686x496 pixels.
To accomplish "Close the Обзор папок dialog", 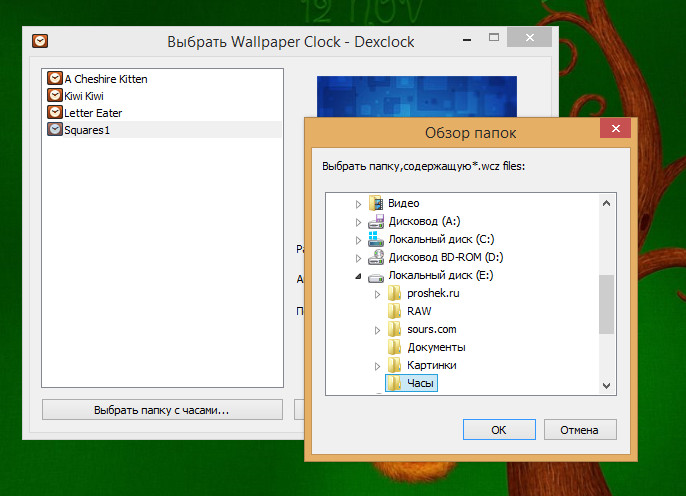I will (x=616, y=129).
